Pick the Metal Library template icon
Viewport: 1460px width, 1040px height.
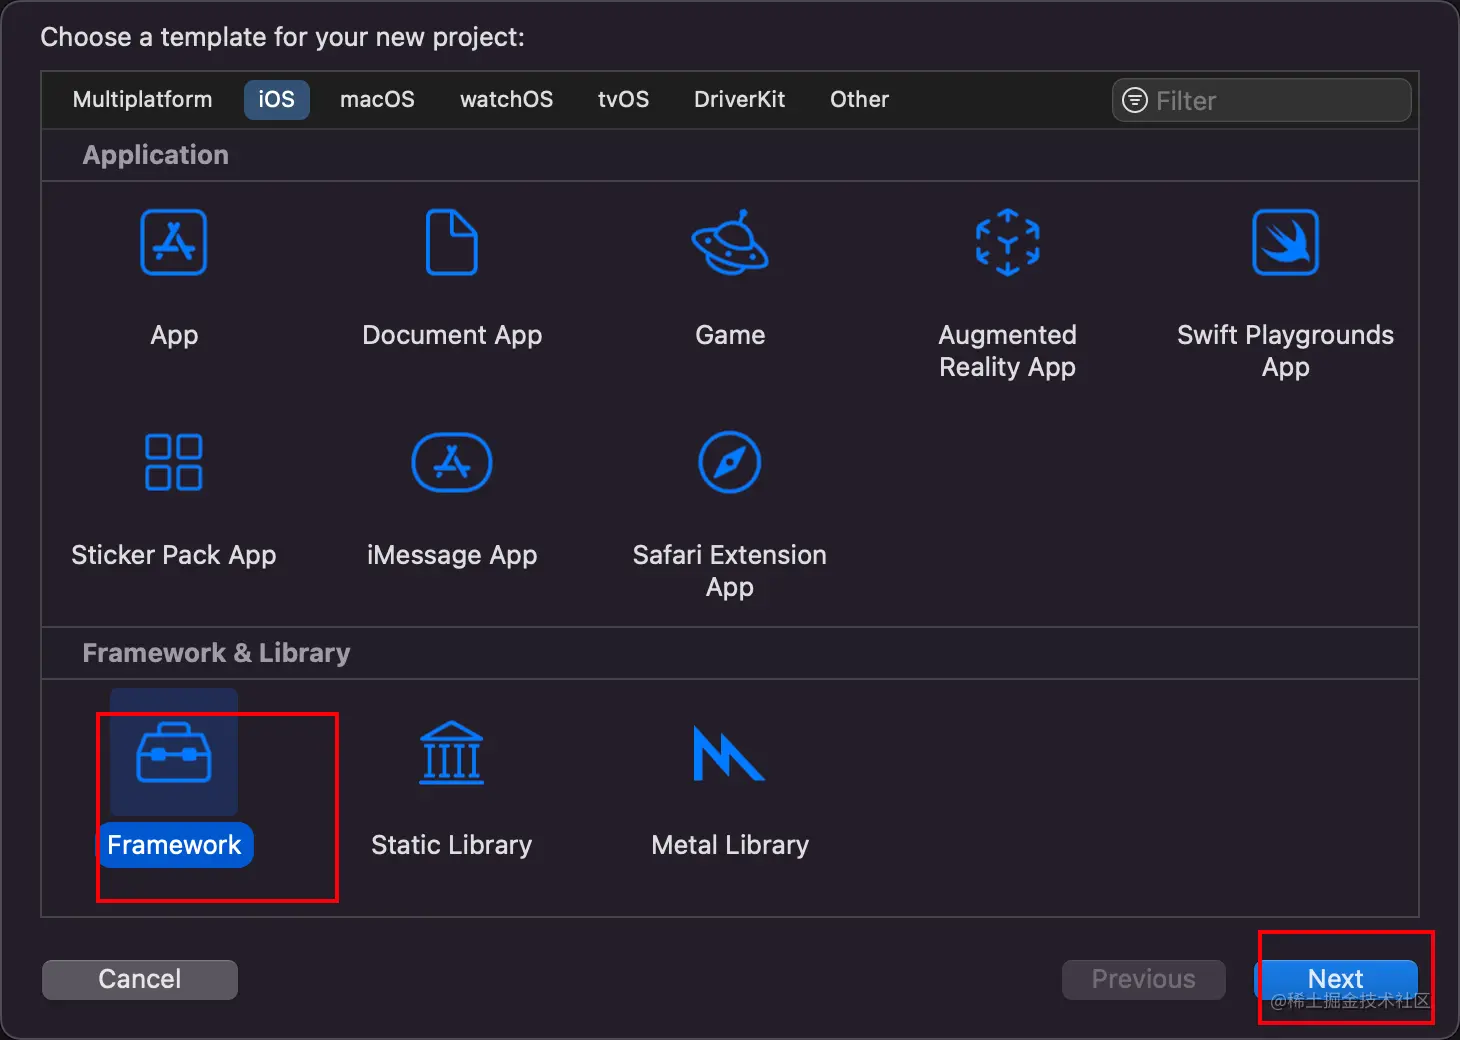(729, 753)
